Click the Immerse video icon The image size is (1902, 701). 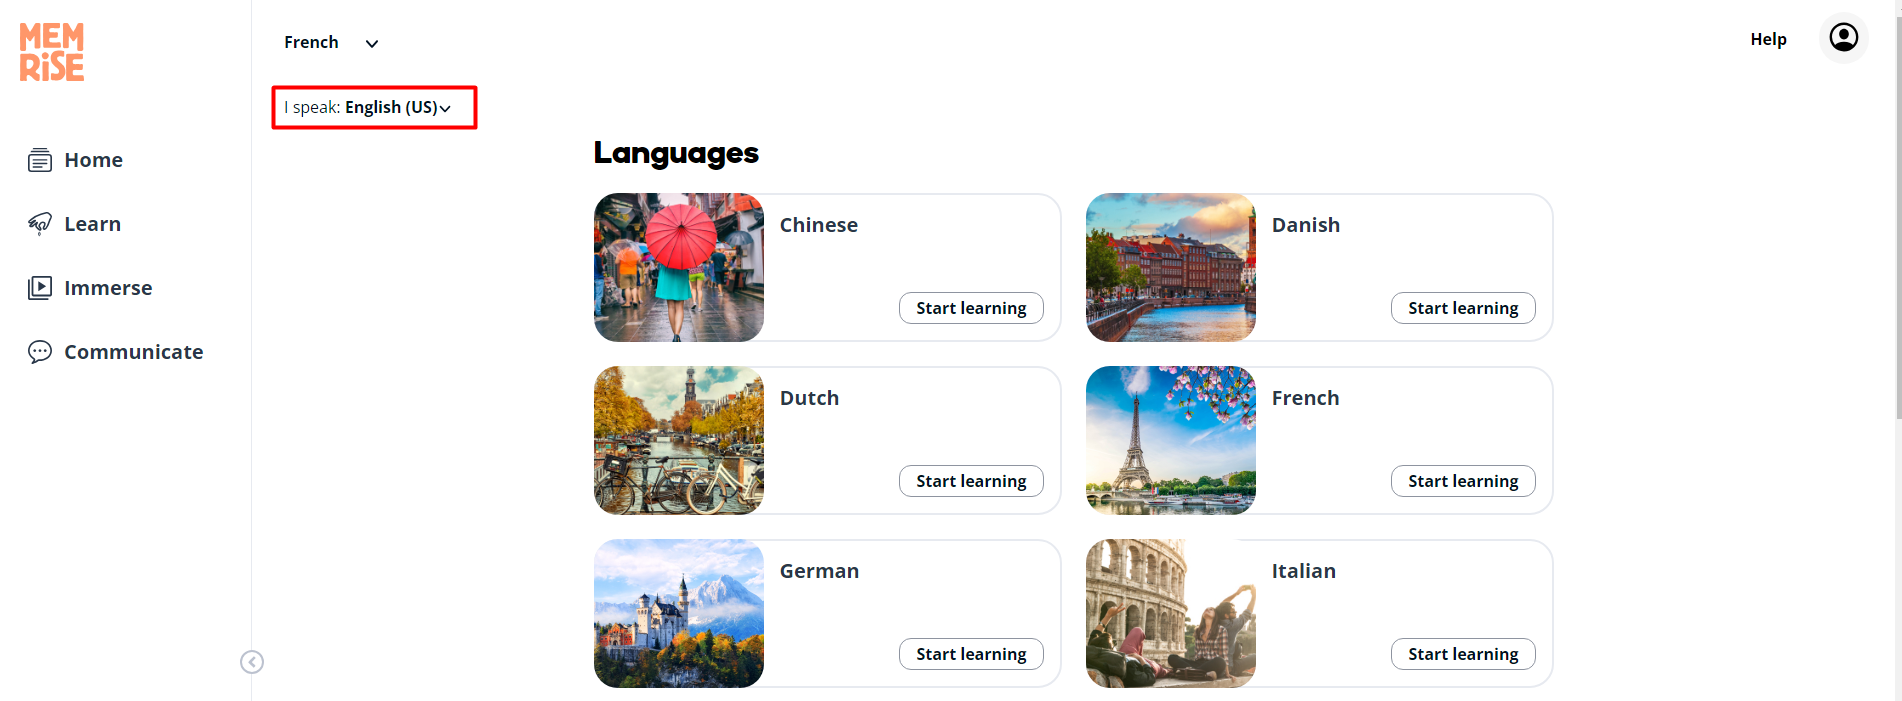40,288
